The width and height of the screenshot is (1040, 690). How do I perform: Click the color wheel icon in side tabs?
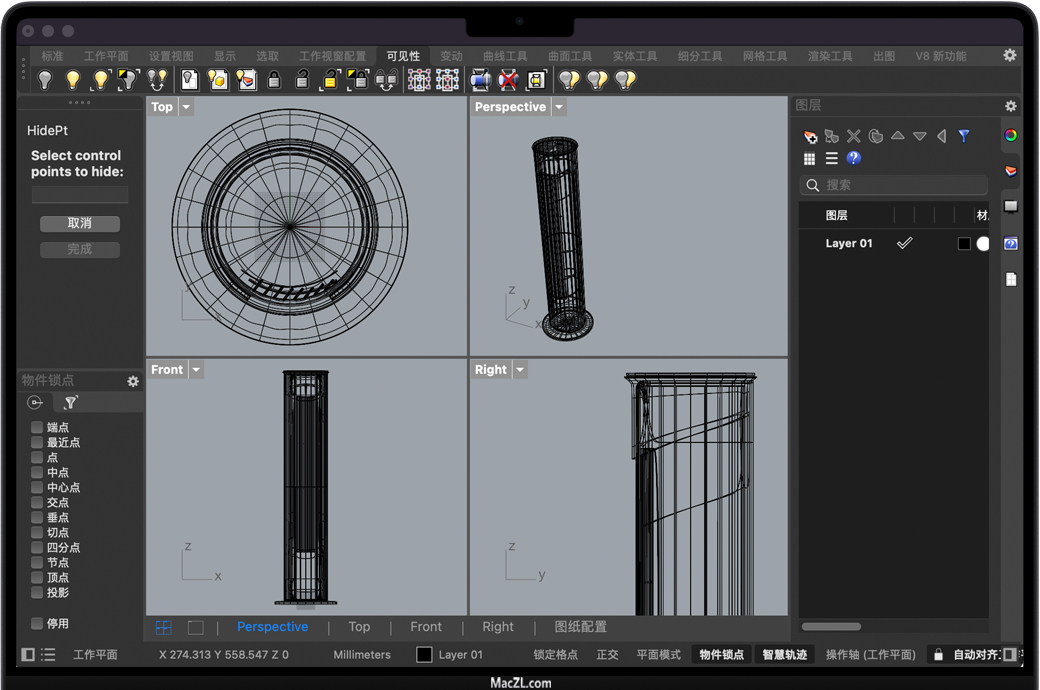[x=1011, y=136]
